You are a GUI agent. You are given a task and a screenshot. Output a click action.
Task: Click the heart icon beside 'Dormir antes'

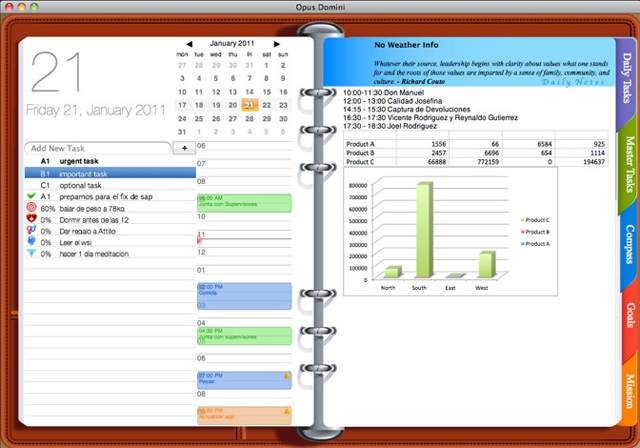click(31, 220)
